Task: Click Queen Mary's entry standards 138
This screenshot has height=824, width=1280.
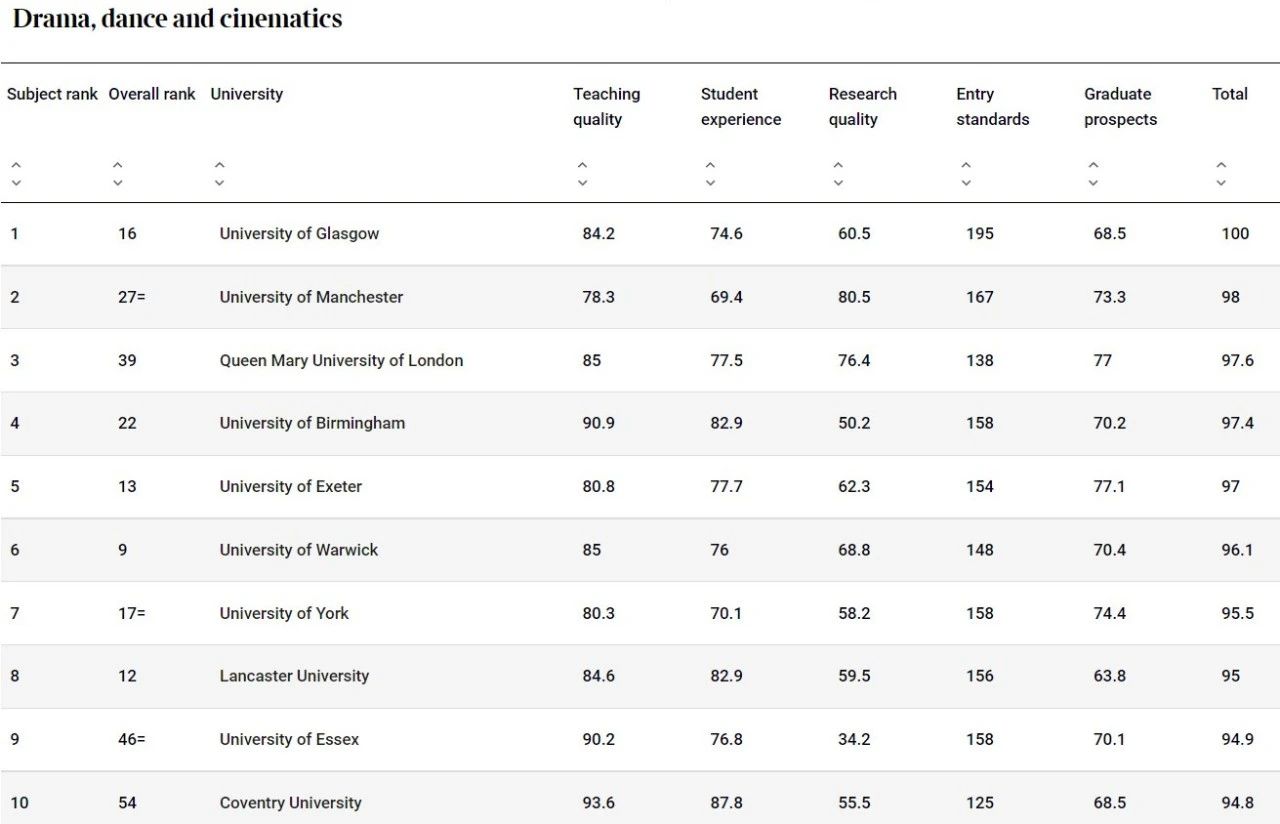Action: click(980, 360)
